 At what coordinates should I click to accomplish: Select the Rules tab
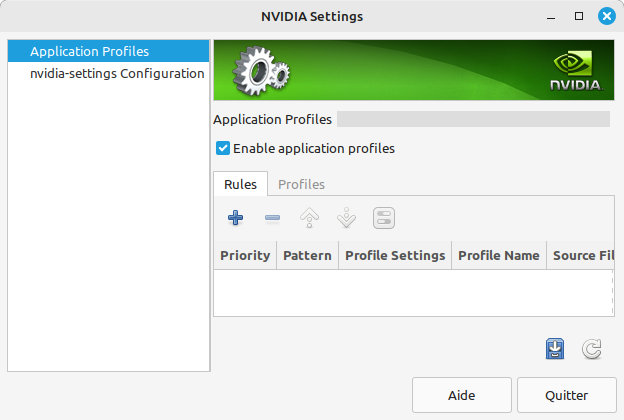(x=240, y=184)
